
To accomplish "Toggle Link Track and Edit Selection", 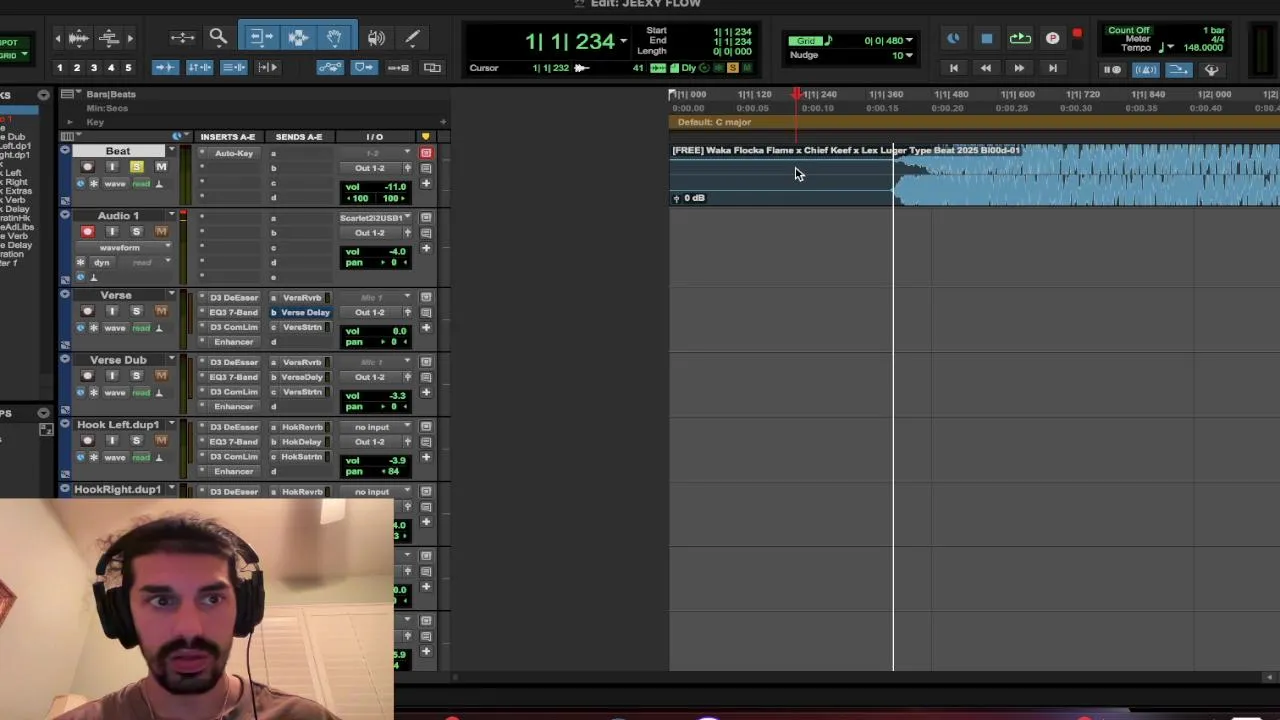I will coord(233,67).
